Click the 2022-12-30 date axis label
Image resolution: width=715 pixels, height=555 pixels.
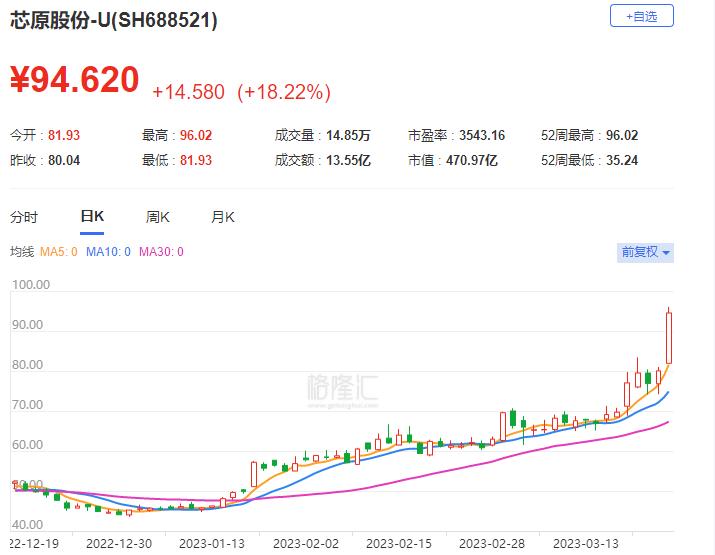click(x=119, y=544)
